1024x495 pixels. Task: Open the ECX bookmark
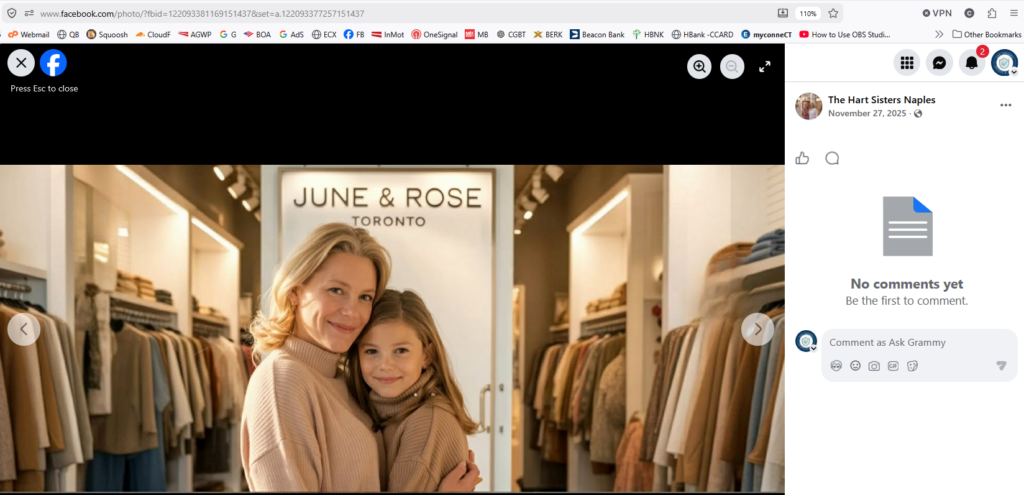324,35
